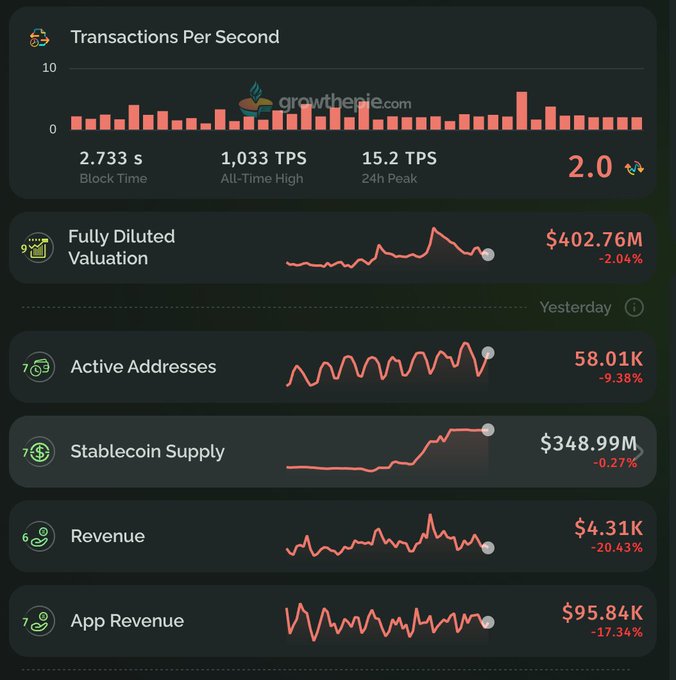Open the Active Addresses card
The height and width of the screenshot is (680, 676).
[x=333, y=367]
